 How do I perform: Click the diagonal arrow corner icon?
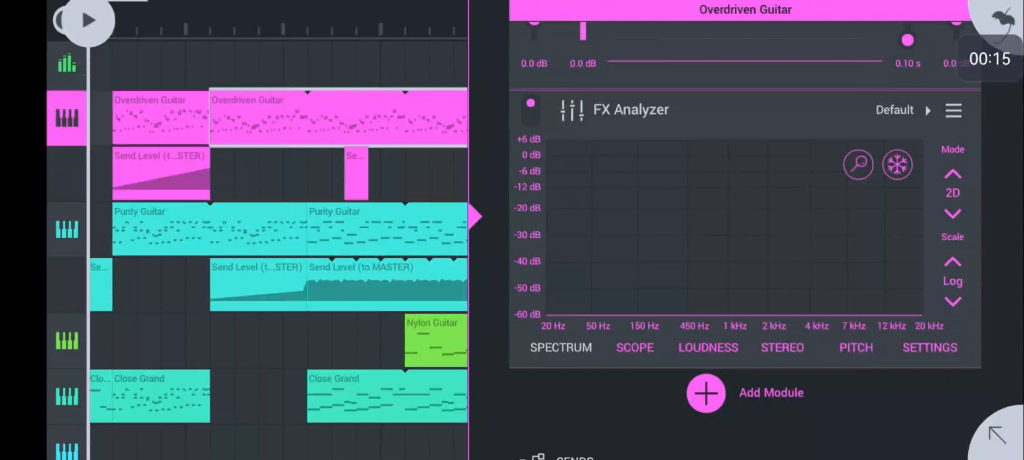click(x=997, y=435)
